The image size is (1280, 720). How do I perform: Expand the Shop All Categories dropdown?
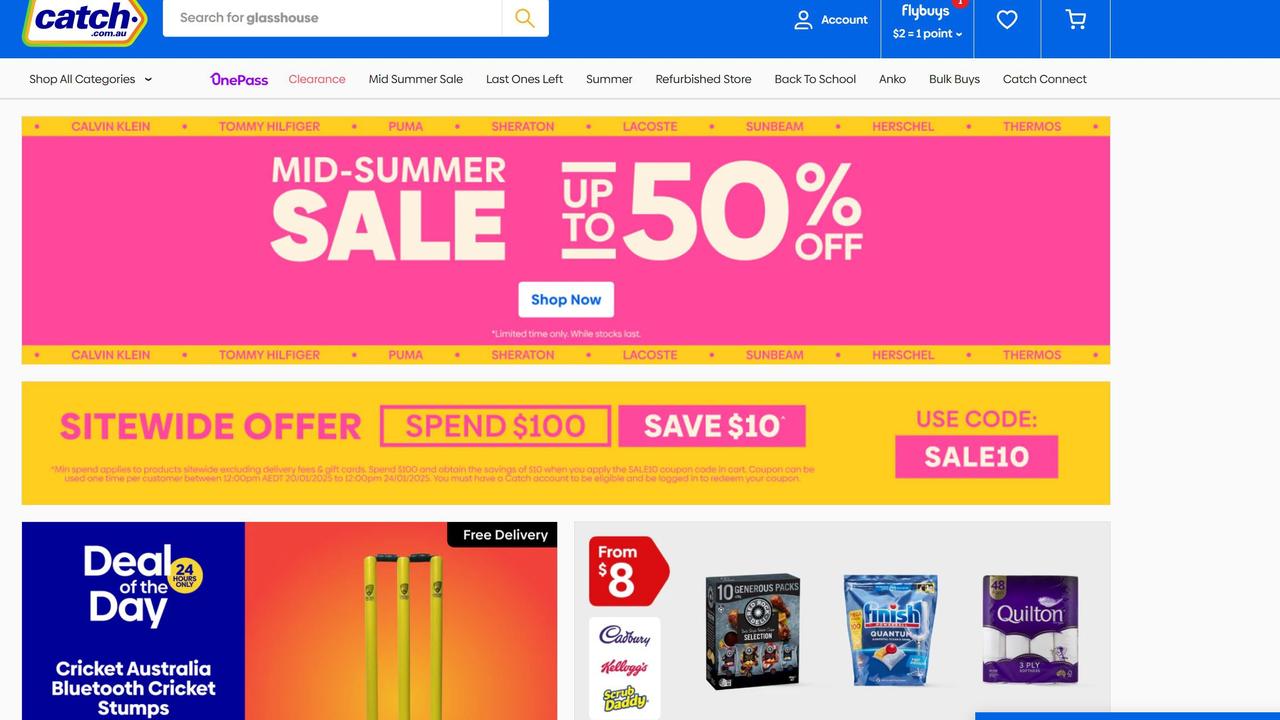click(90, 79)
